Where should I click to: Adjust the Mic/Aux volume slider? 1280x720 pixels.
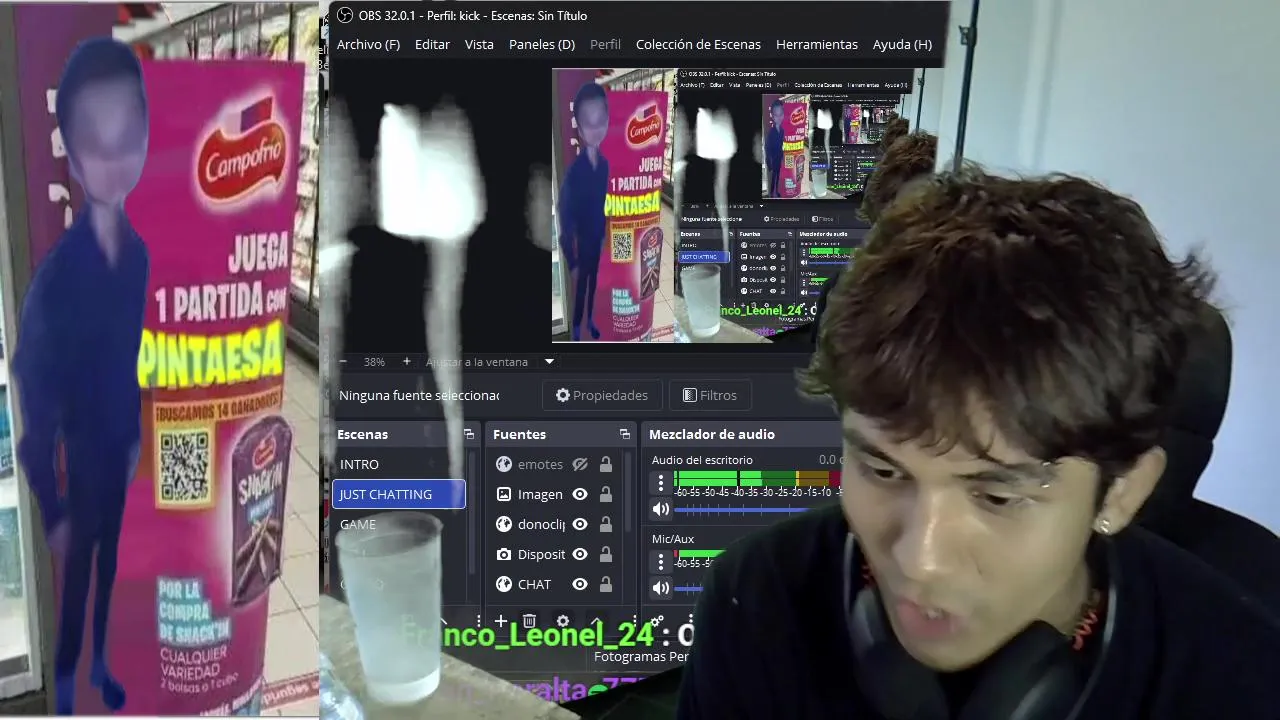(689, 588)
